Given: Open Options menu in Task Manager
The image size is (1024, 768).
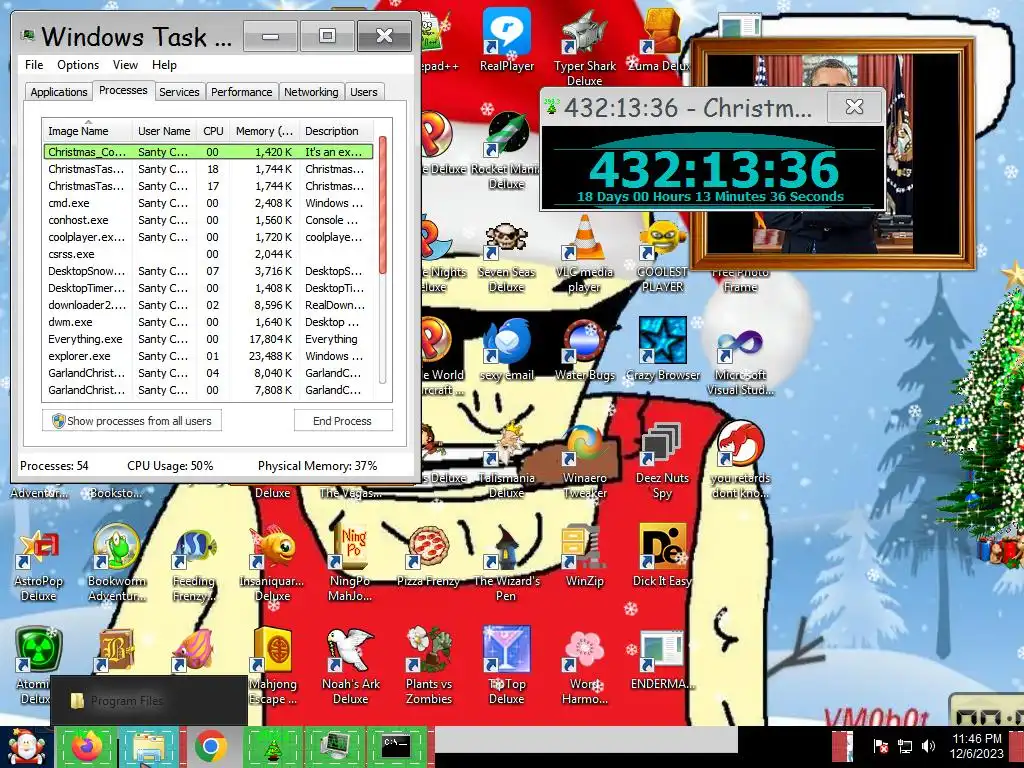Looking at the screenshot, I should click(78, 65).
